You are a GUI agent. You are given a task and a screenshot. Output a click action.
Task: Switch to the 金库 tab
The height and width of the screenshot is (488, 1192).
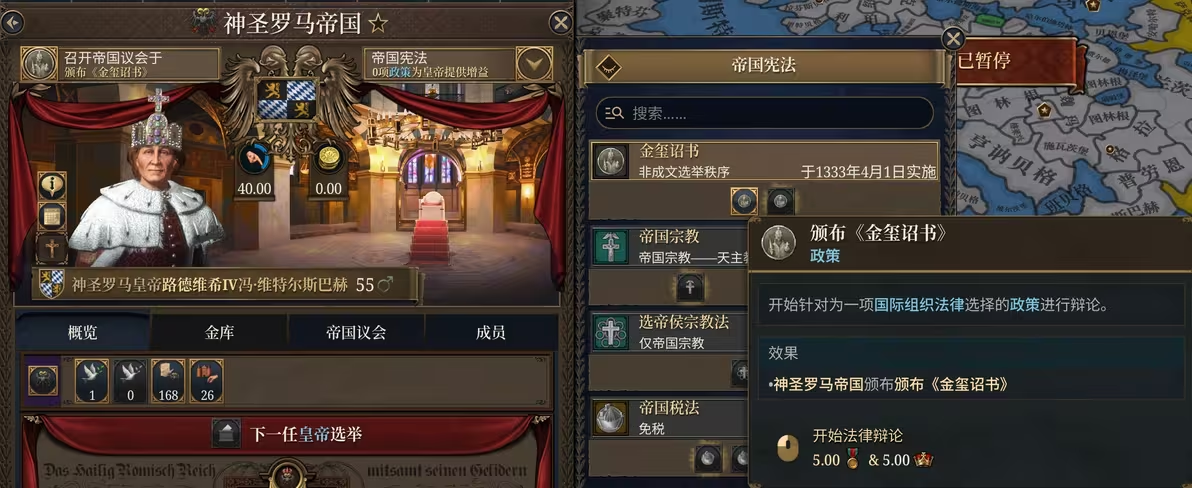[x=219, y=332]
